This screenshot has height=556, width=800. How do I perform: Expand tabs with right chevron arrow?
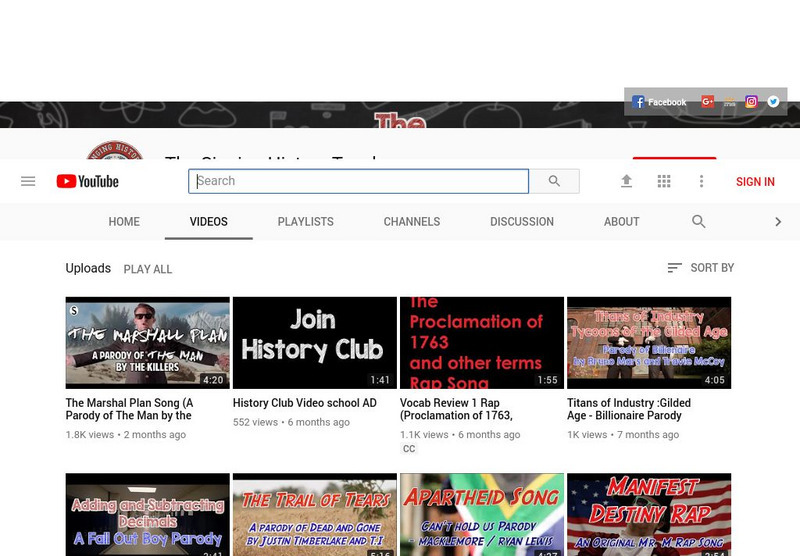tap(778, 221)
